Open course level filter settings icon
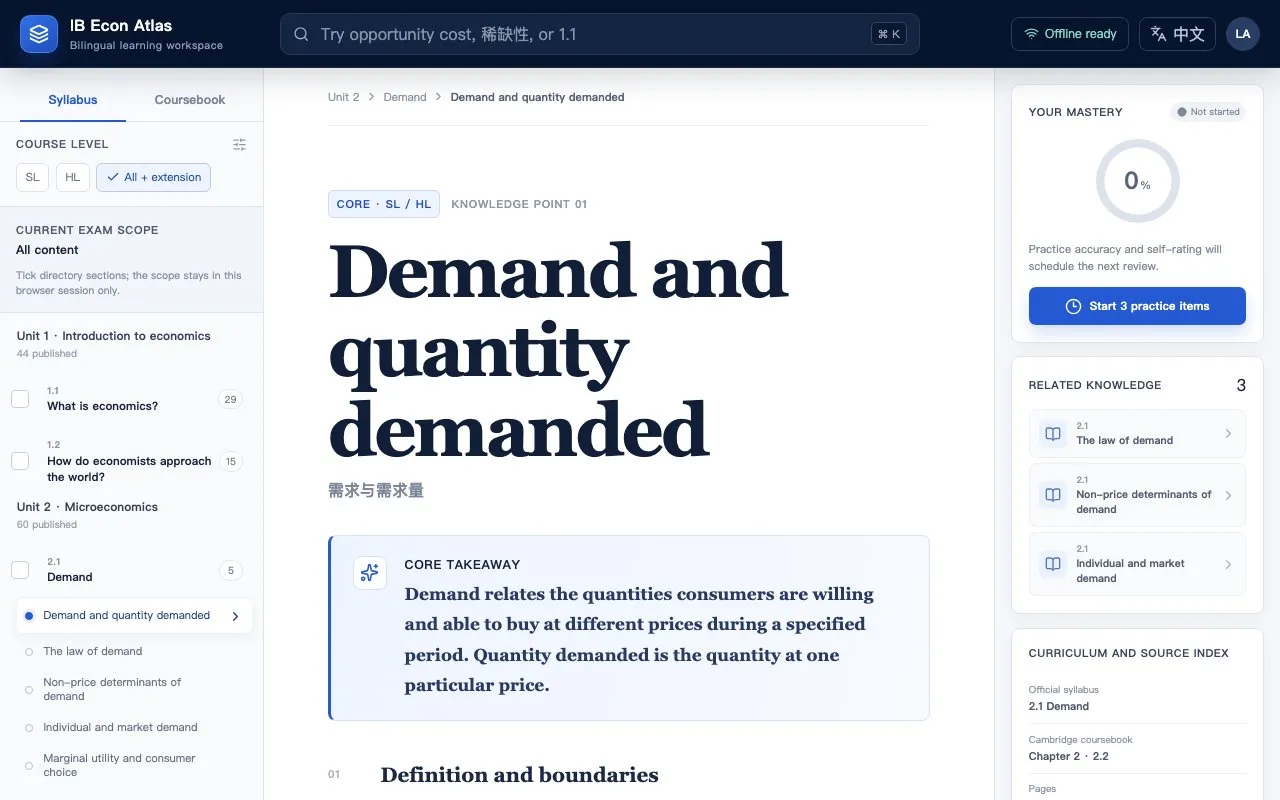 tap(239, 144)
